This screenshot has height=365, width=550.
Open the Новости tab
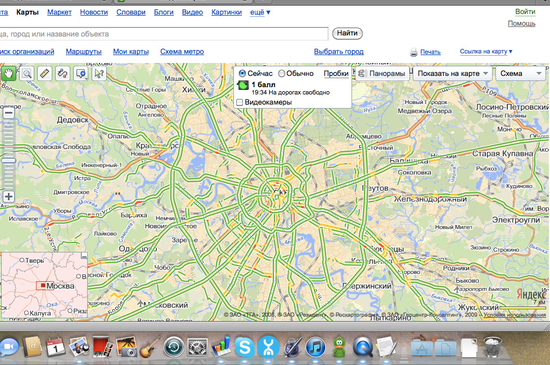coord(94,13)
